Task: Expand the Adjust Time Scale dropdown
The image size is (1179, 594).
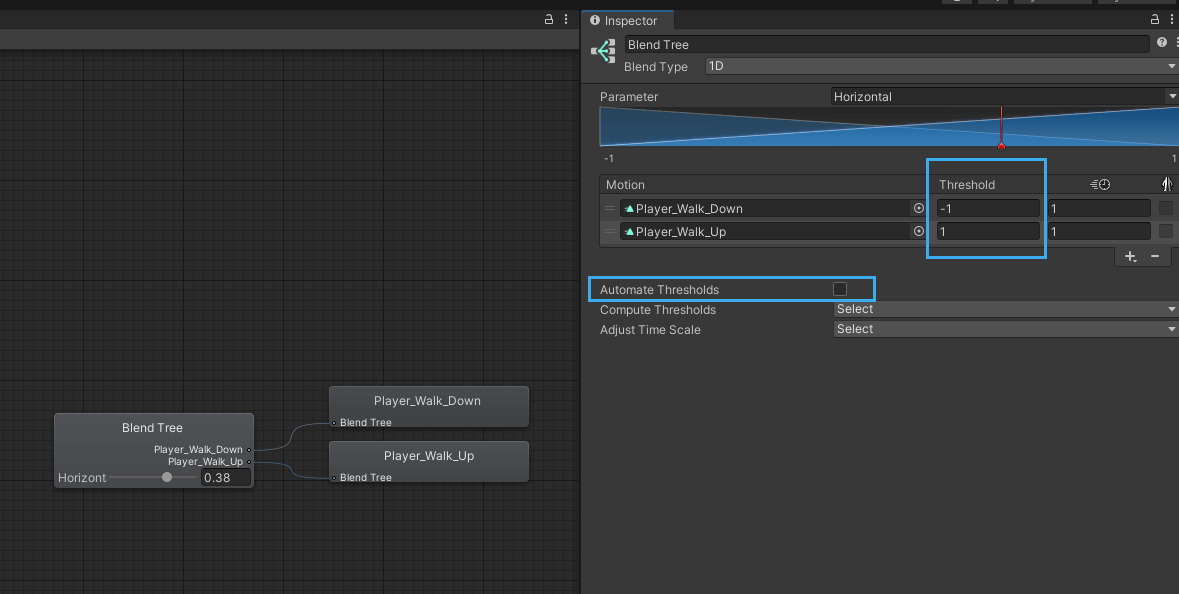Action: coord(1004,330)
